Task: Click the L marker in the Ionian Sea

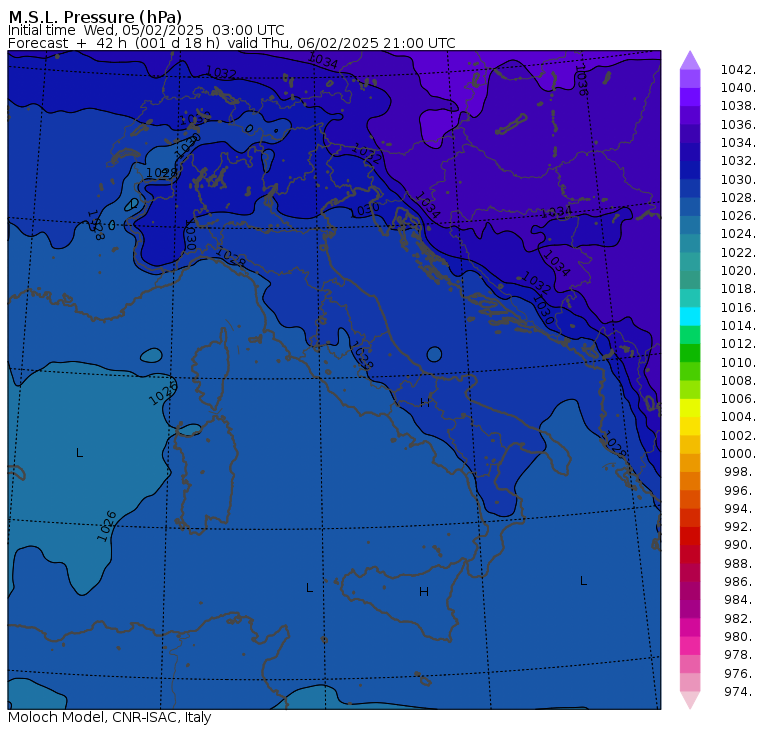Action: point(584,581)
